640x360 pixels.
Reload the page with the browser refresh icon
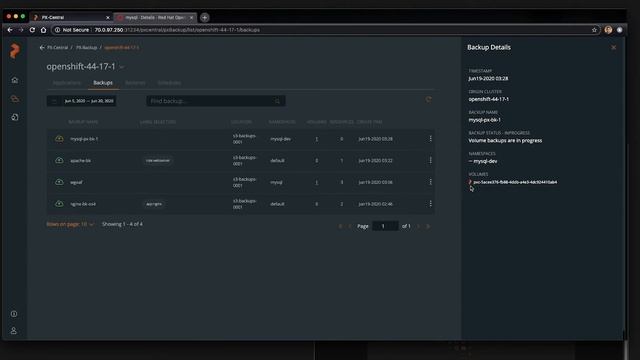(x=32, y=30)
